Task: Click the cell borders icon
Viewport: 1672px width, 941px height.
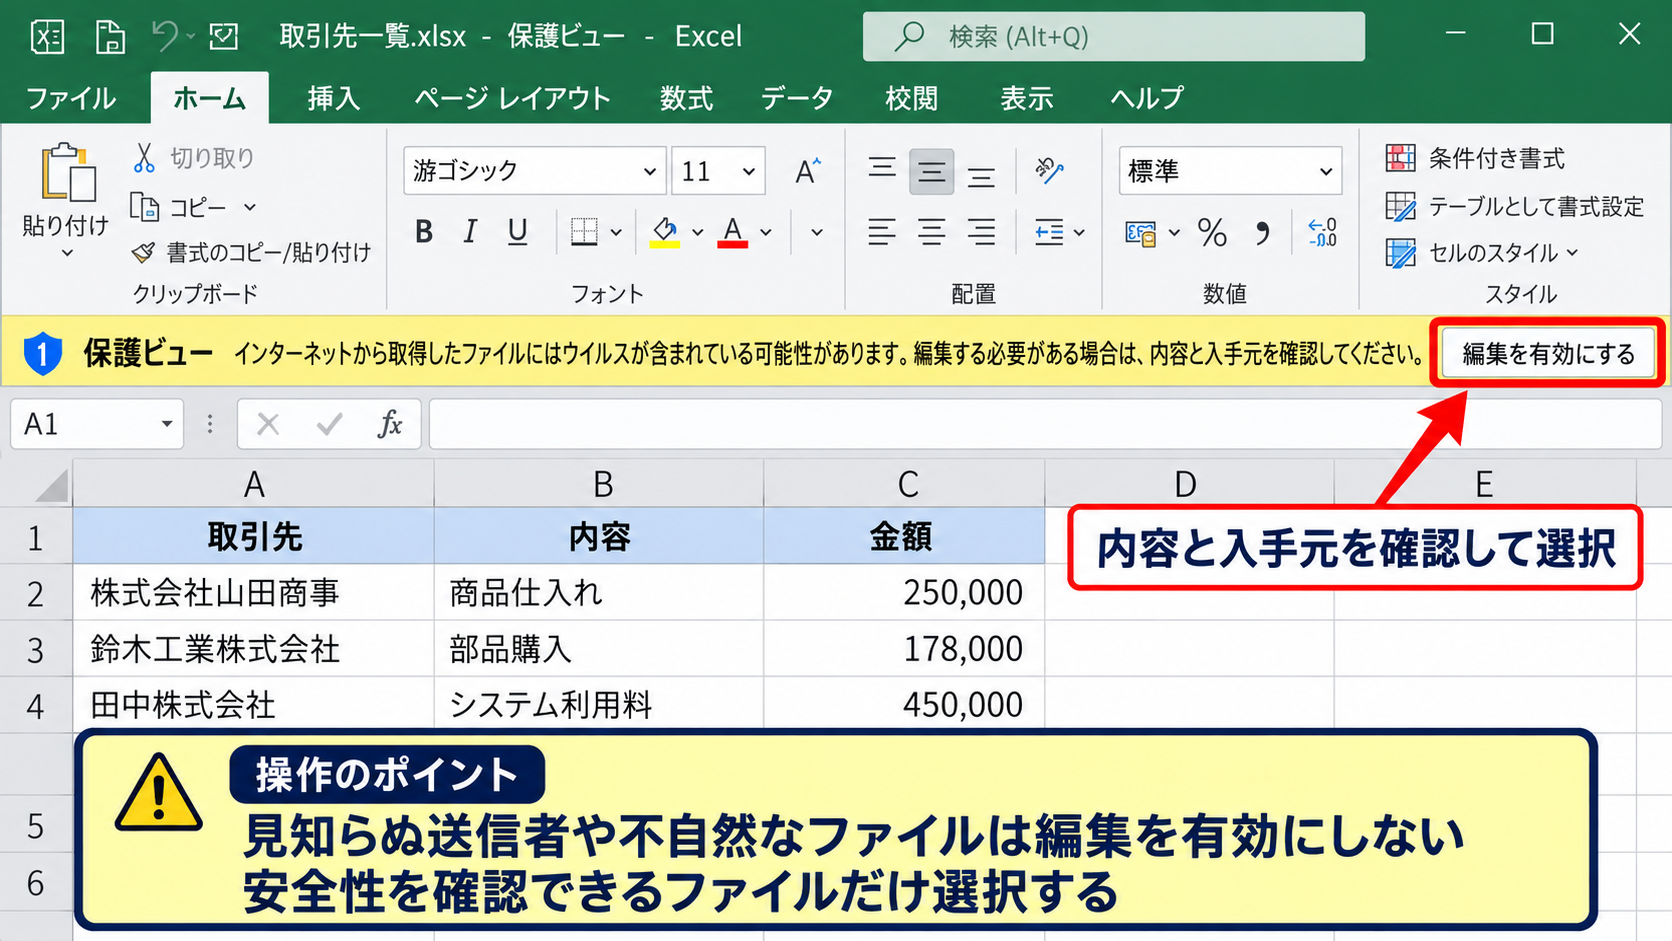Action: [x=584, y=232]
